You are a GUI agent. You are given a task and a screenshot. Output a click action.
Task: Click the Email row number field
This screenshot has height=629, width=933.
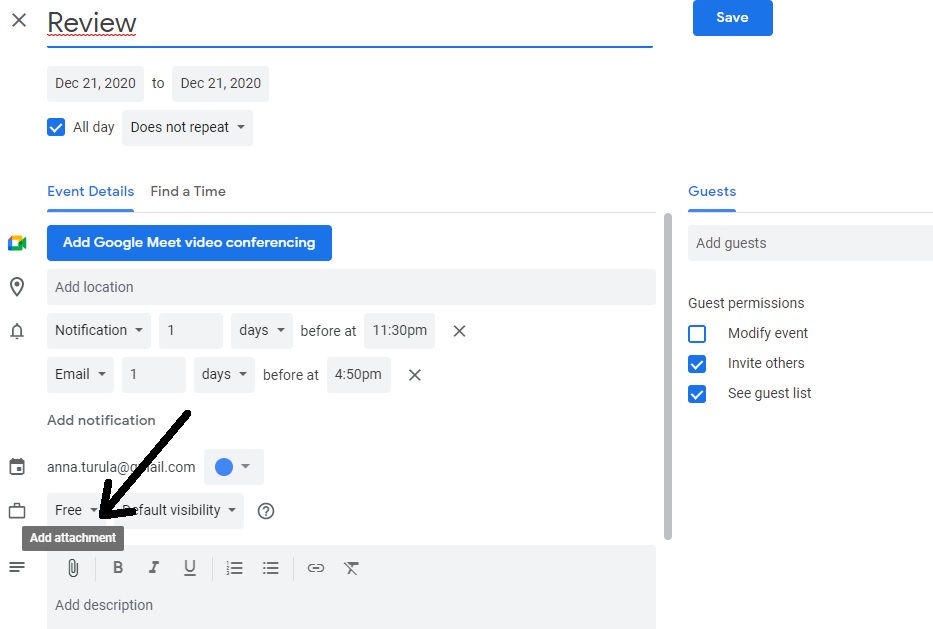pyautogui.click(x=154, y=374)
